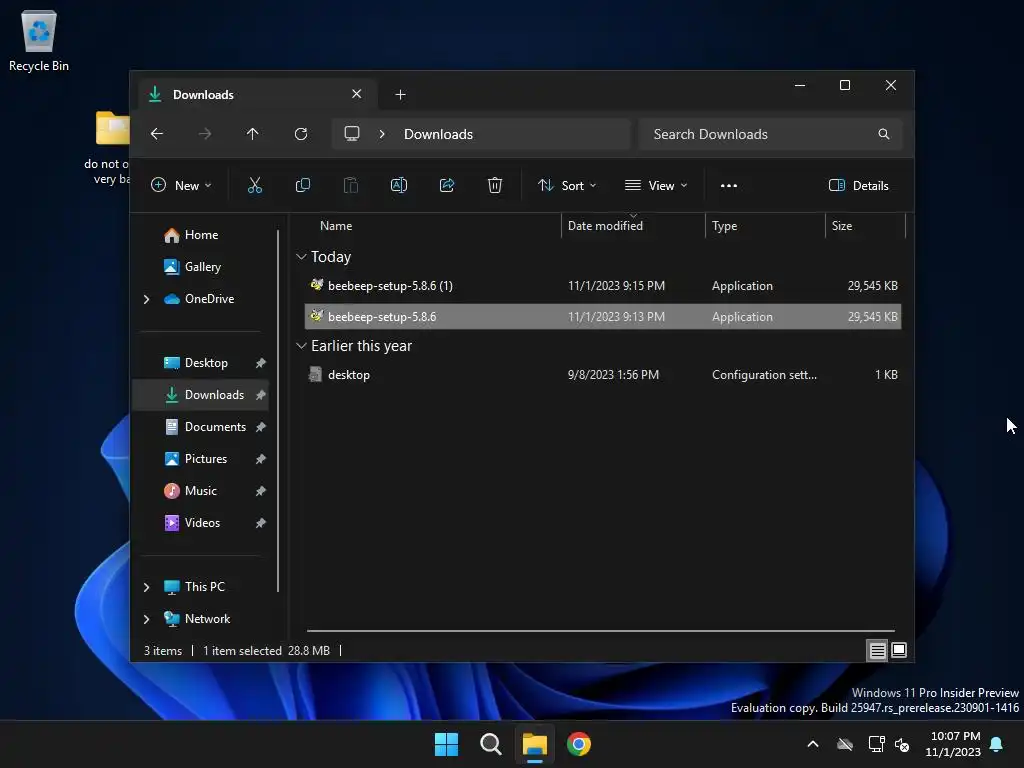Select the beebeep-setup-5.8.6 row dated 9:13 PM

(603, 317)
